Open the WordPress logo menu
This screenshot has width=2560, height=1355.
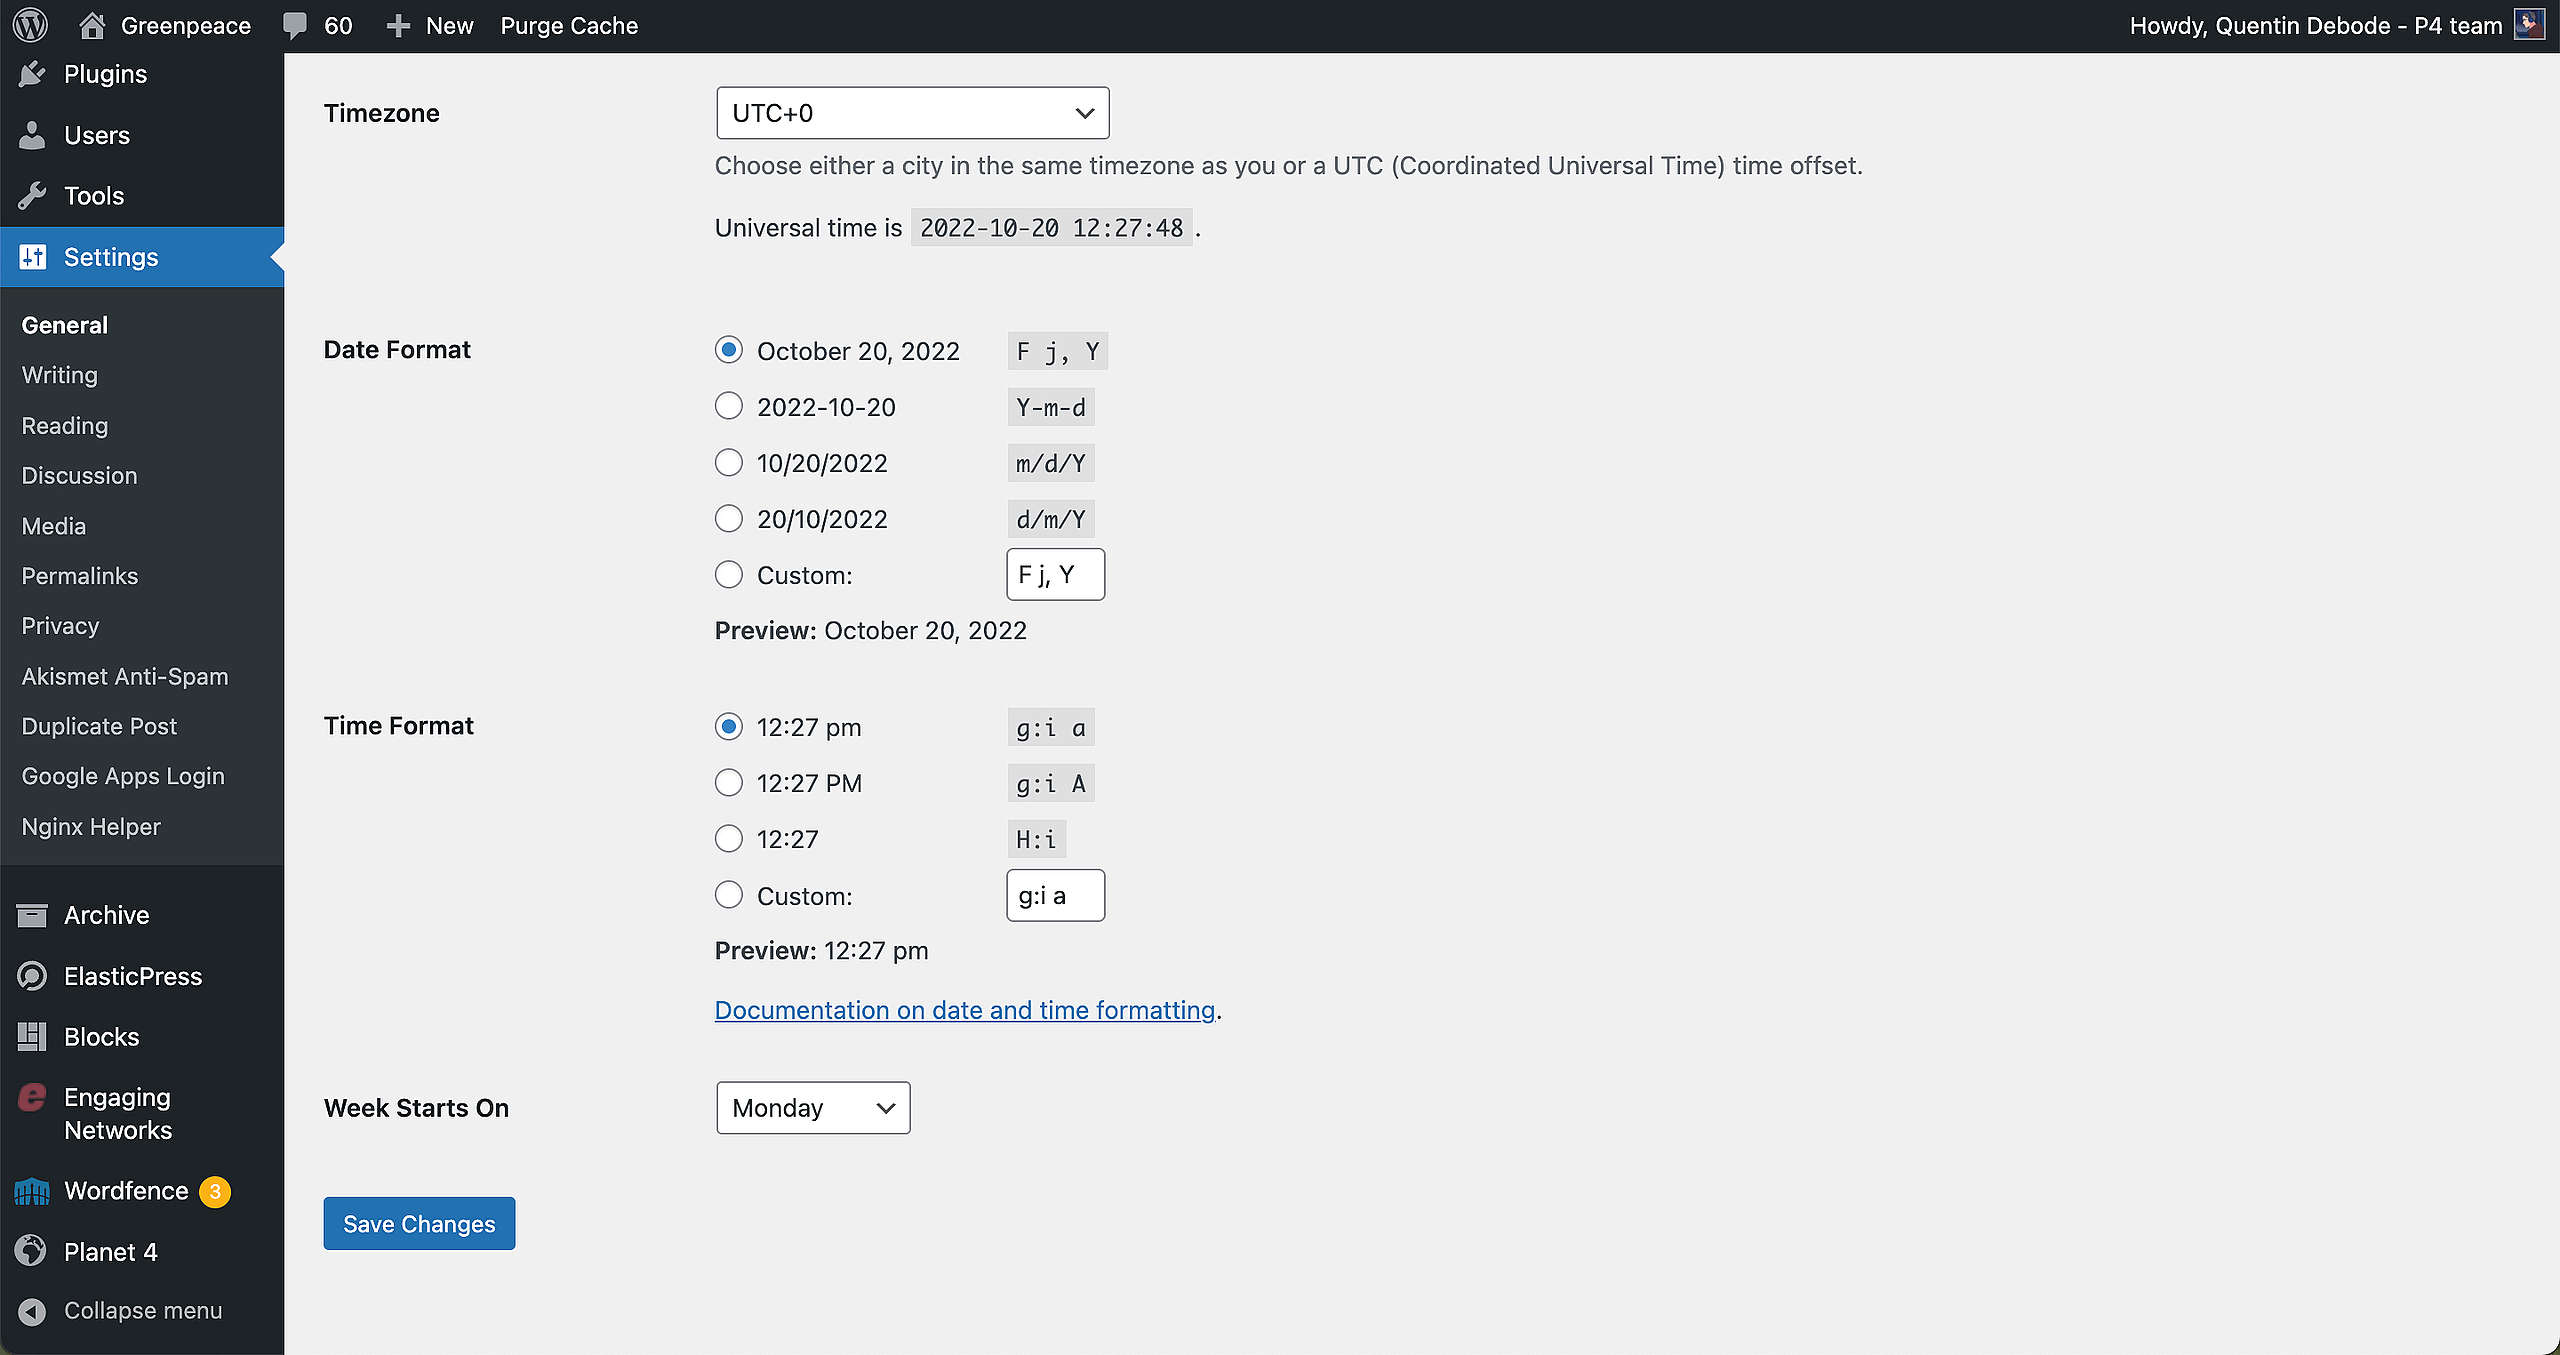[x=30, y=25]
